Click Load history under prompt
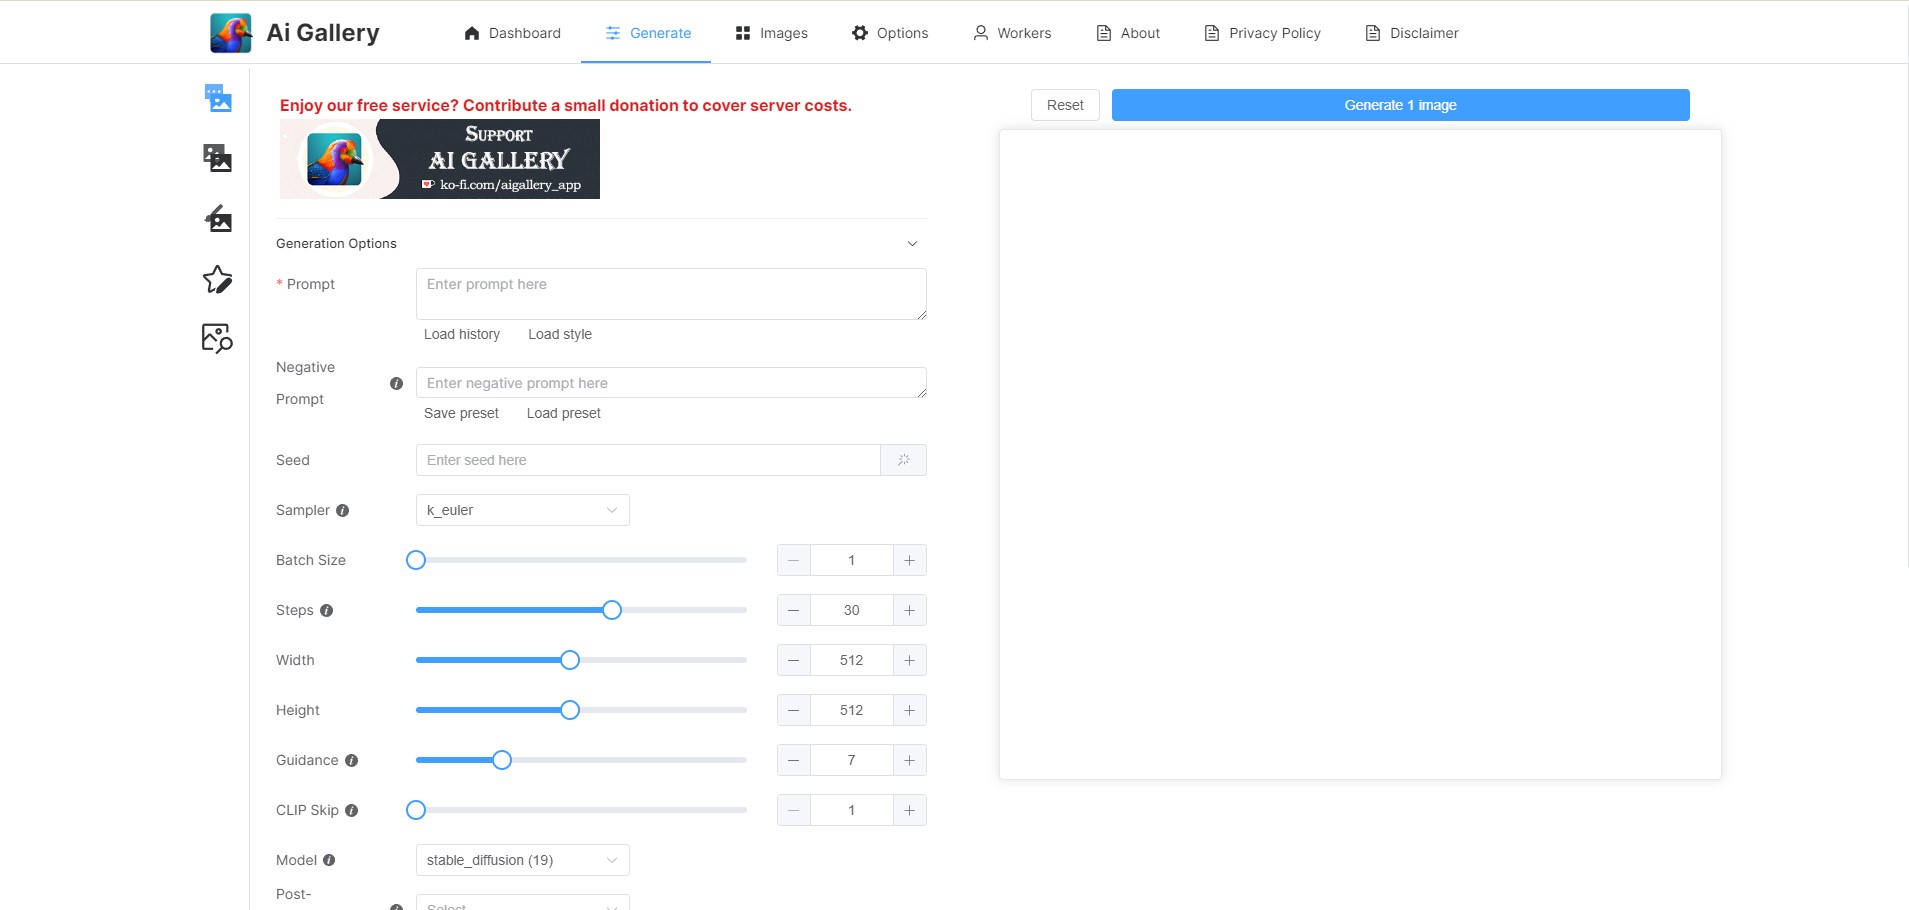This screenshot has height=910, width=1909. (462, 334)
